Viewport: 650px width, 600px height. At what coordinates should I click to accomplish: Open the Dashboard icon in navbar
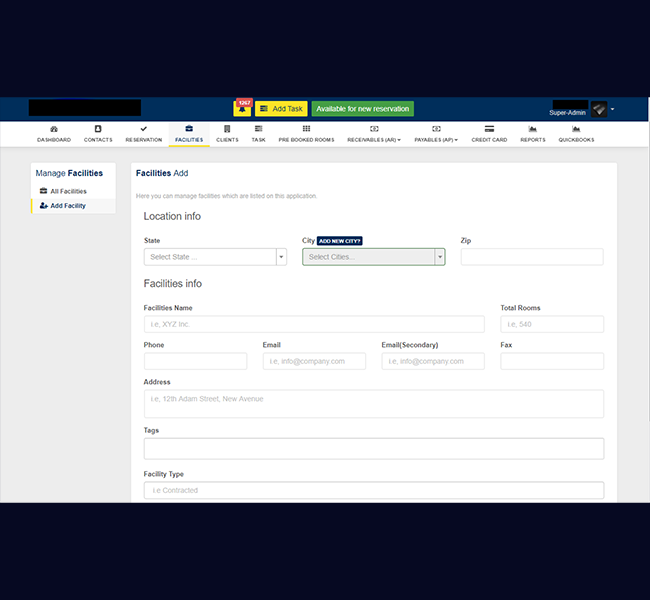click(54, 129)
